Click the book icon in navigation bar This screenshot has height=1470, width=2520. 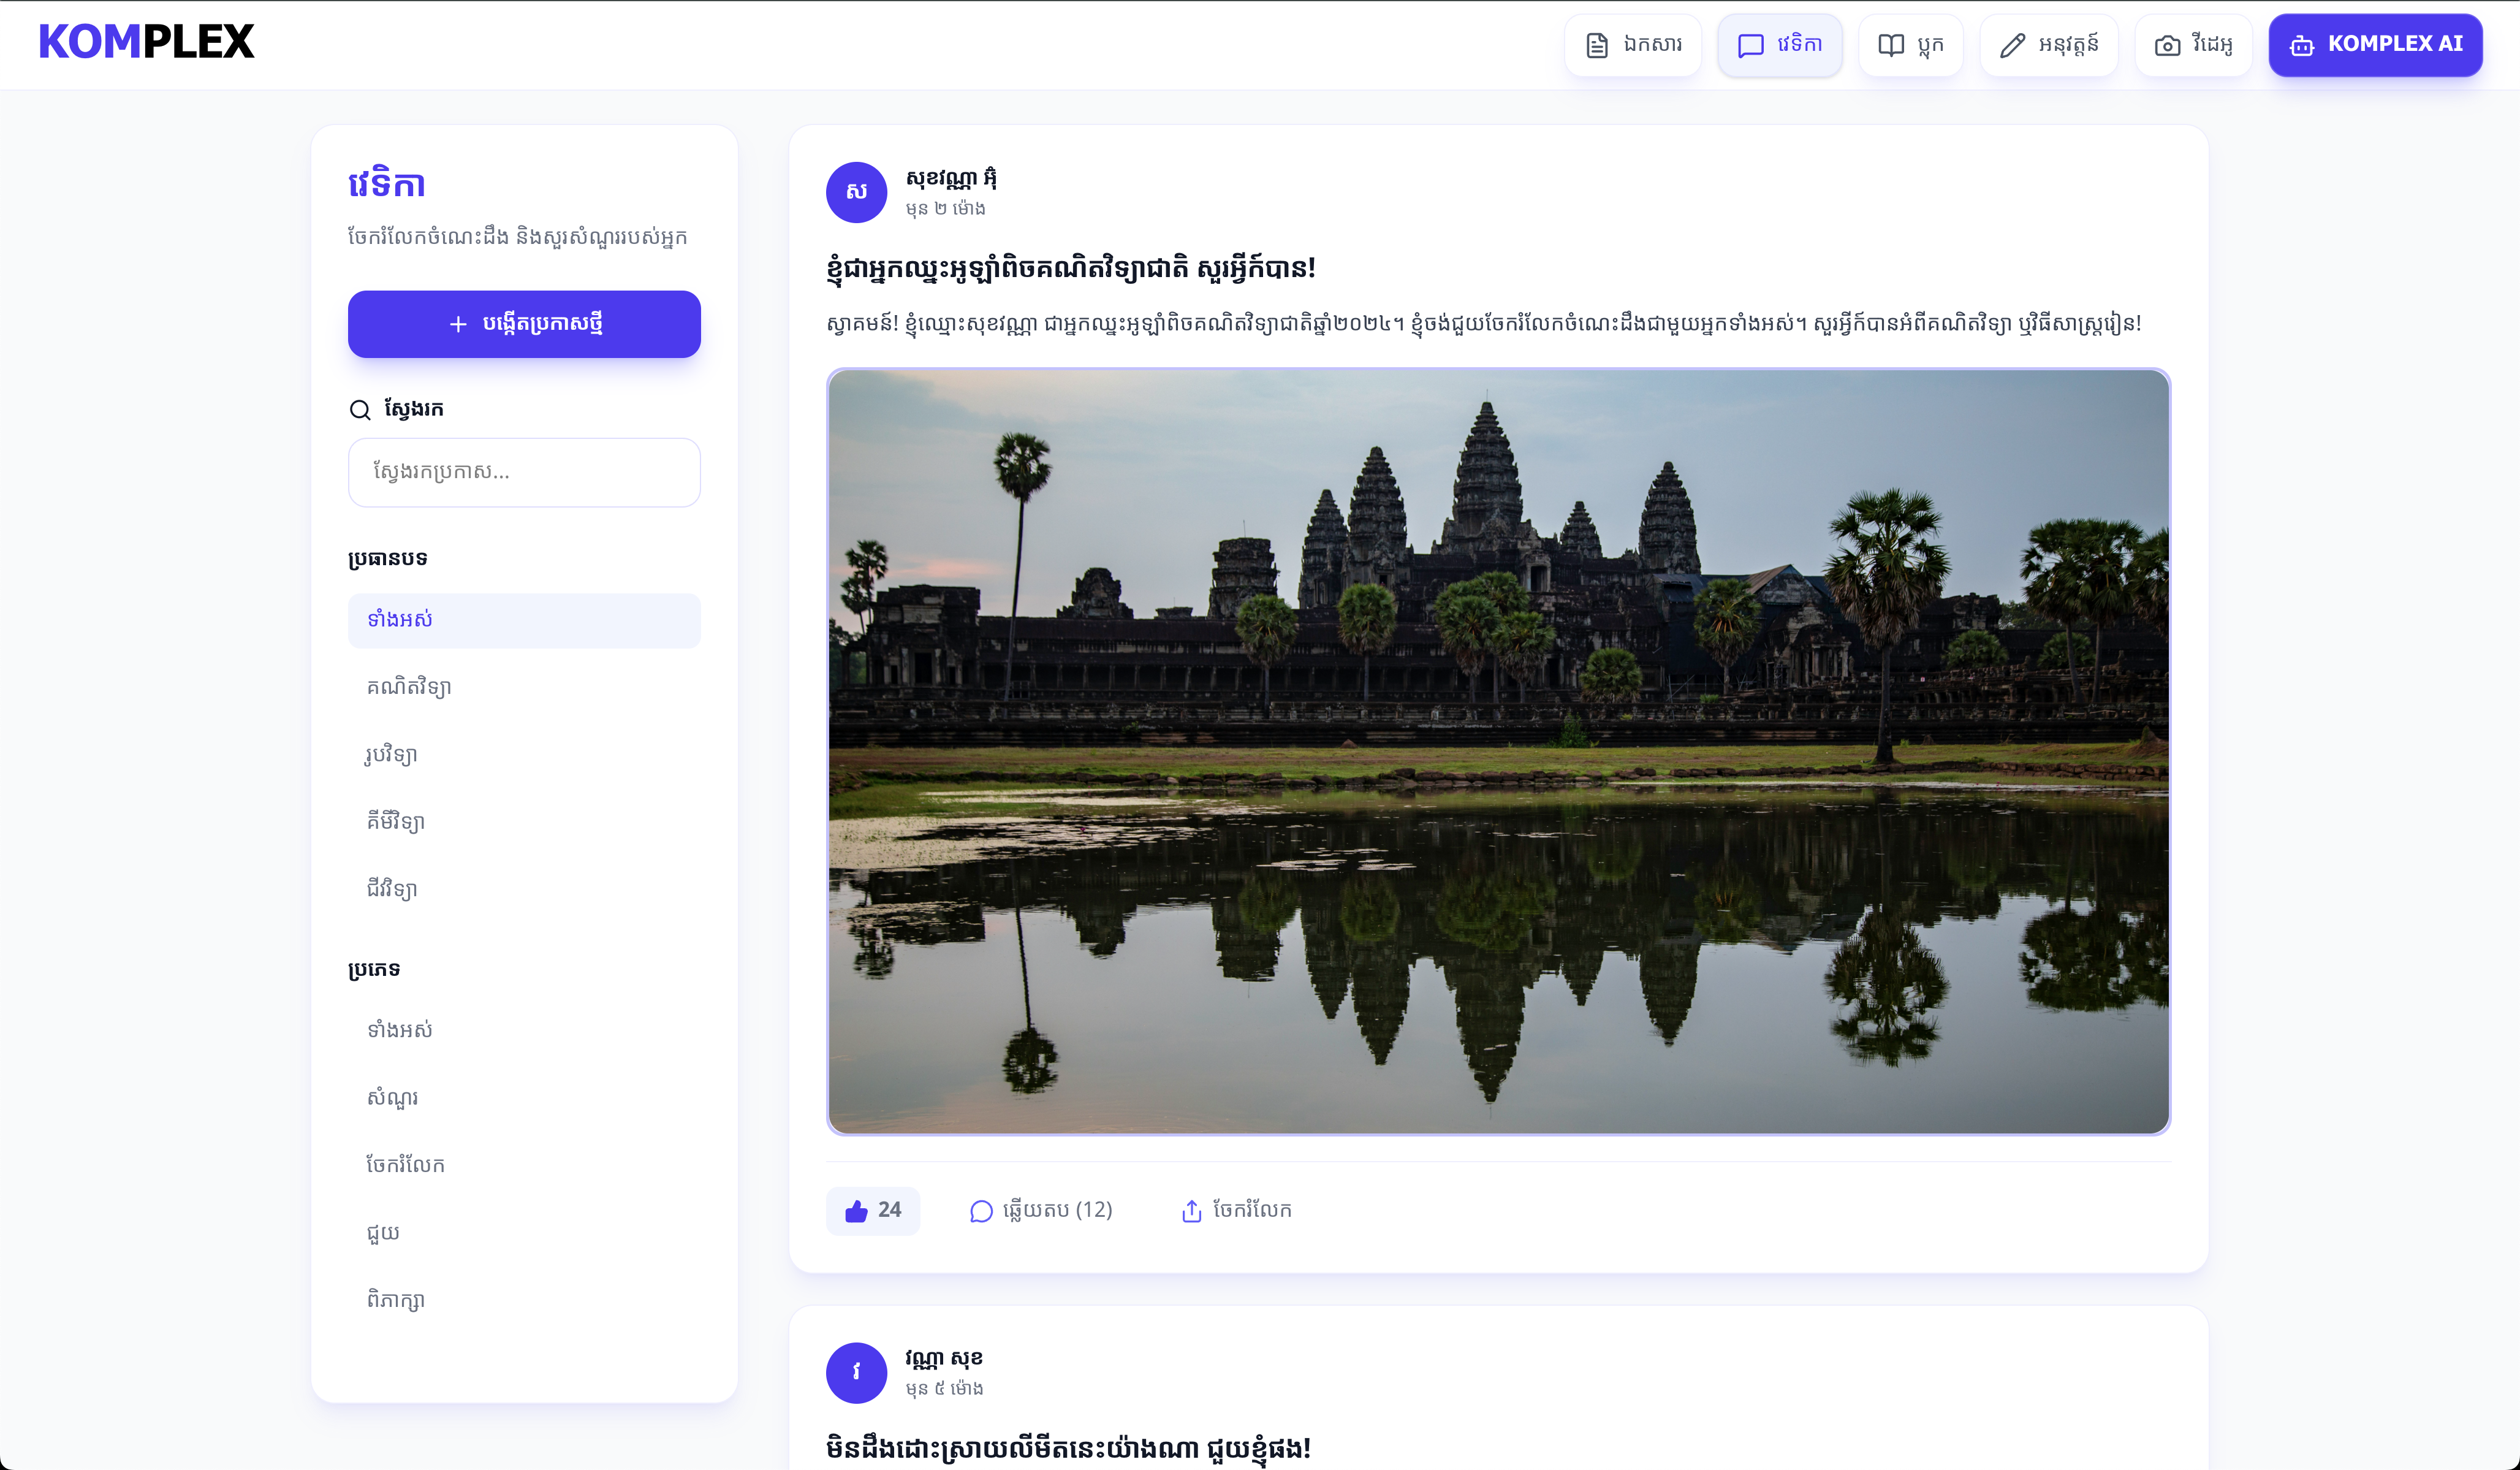tap(1890, 45)
